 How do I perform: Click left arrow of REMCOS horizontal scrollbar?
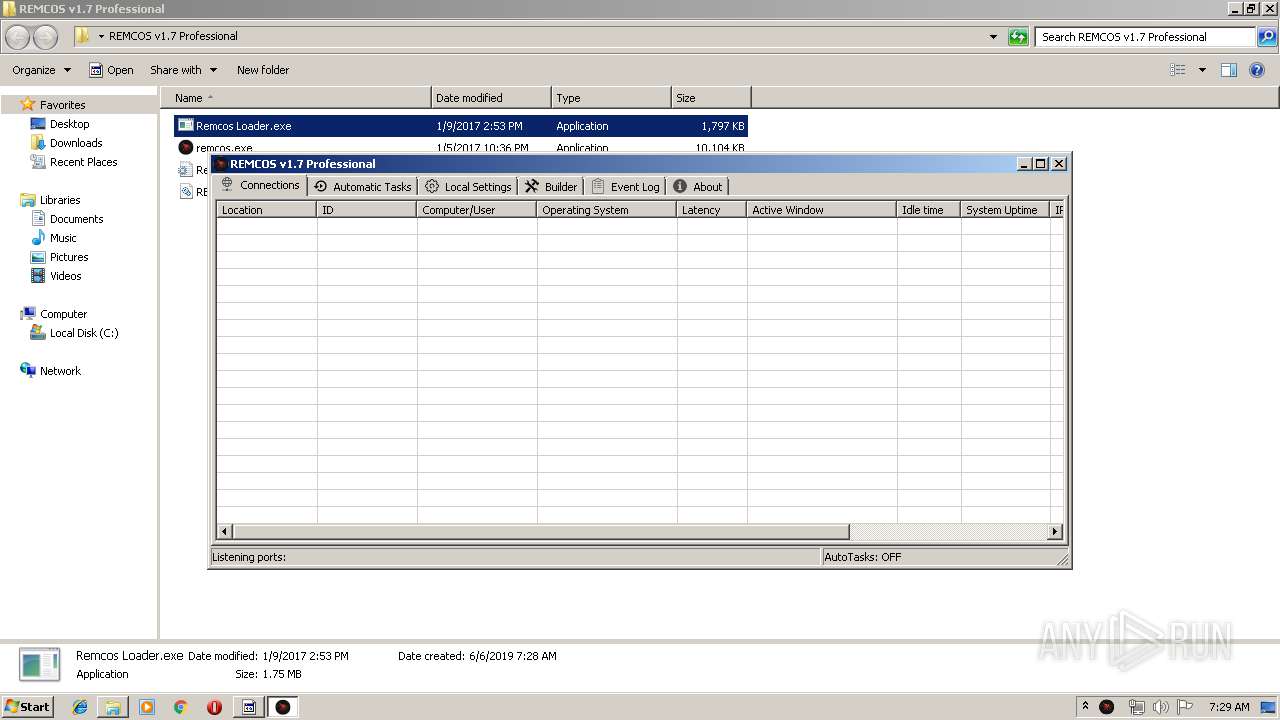(225, 532)
